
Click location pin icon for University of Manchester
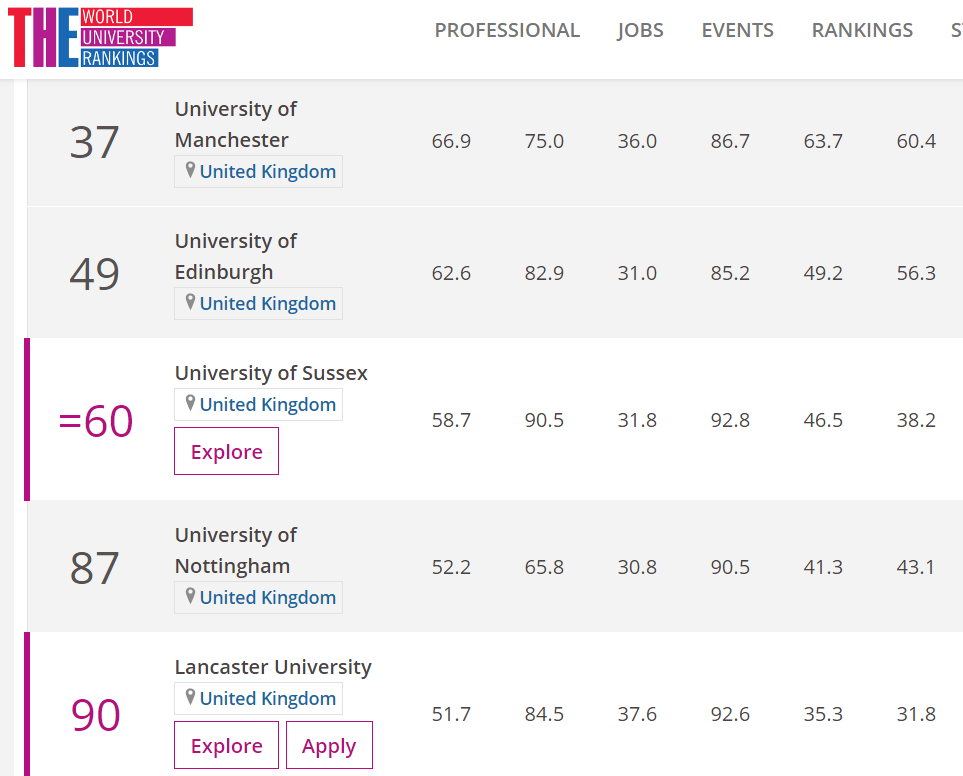(x=190, y=171)
